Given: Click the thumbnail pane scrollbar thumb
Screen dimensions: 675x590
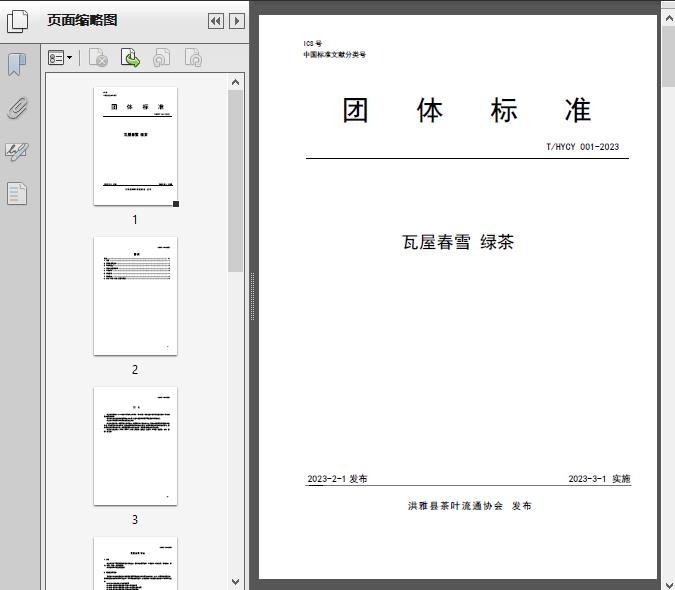Looking at the screenshot, I should pos(235,181).
